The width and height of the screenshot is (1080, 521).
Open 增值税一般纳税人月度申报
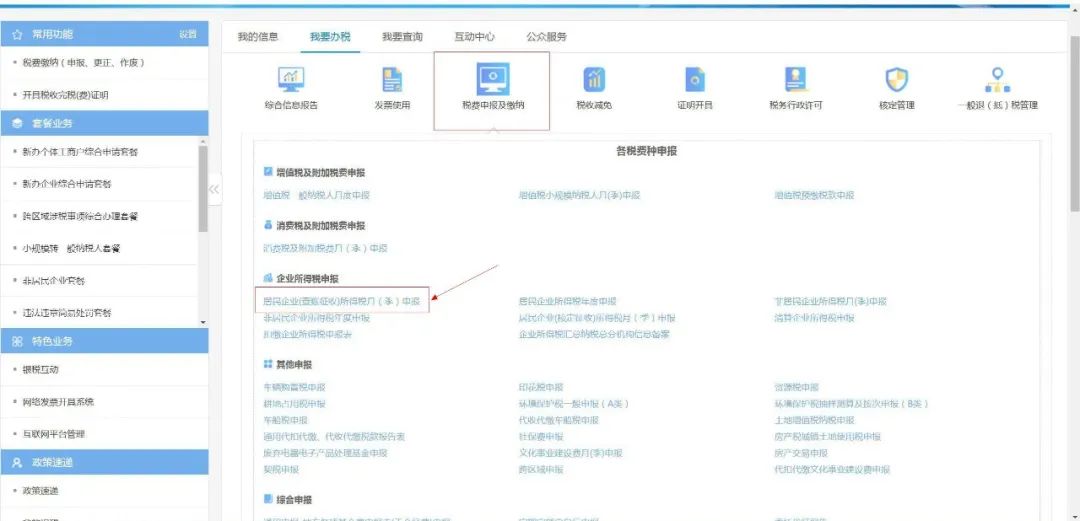(x=316, y=195)
